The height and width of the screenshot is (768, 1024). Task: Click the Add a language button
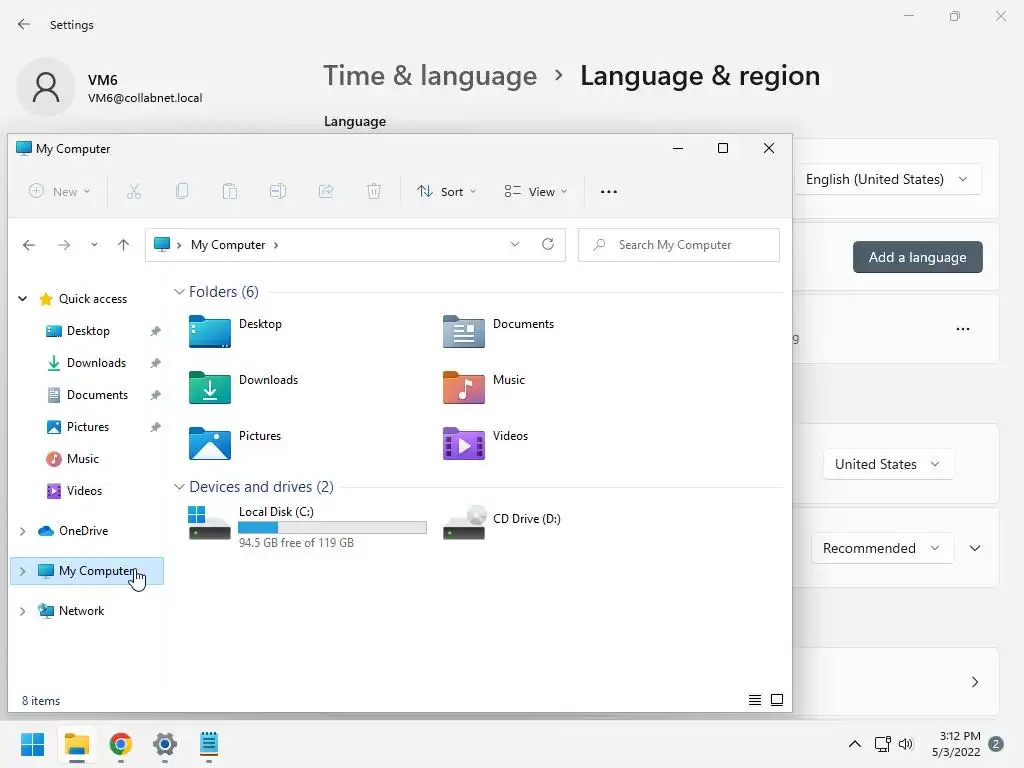pos(918,257)
